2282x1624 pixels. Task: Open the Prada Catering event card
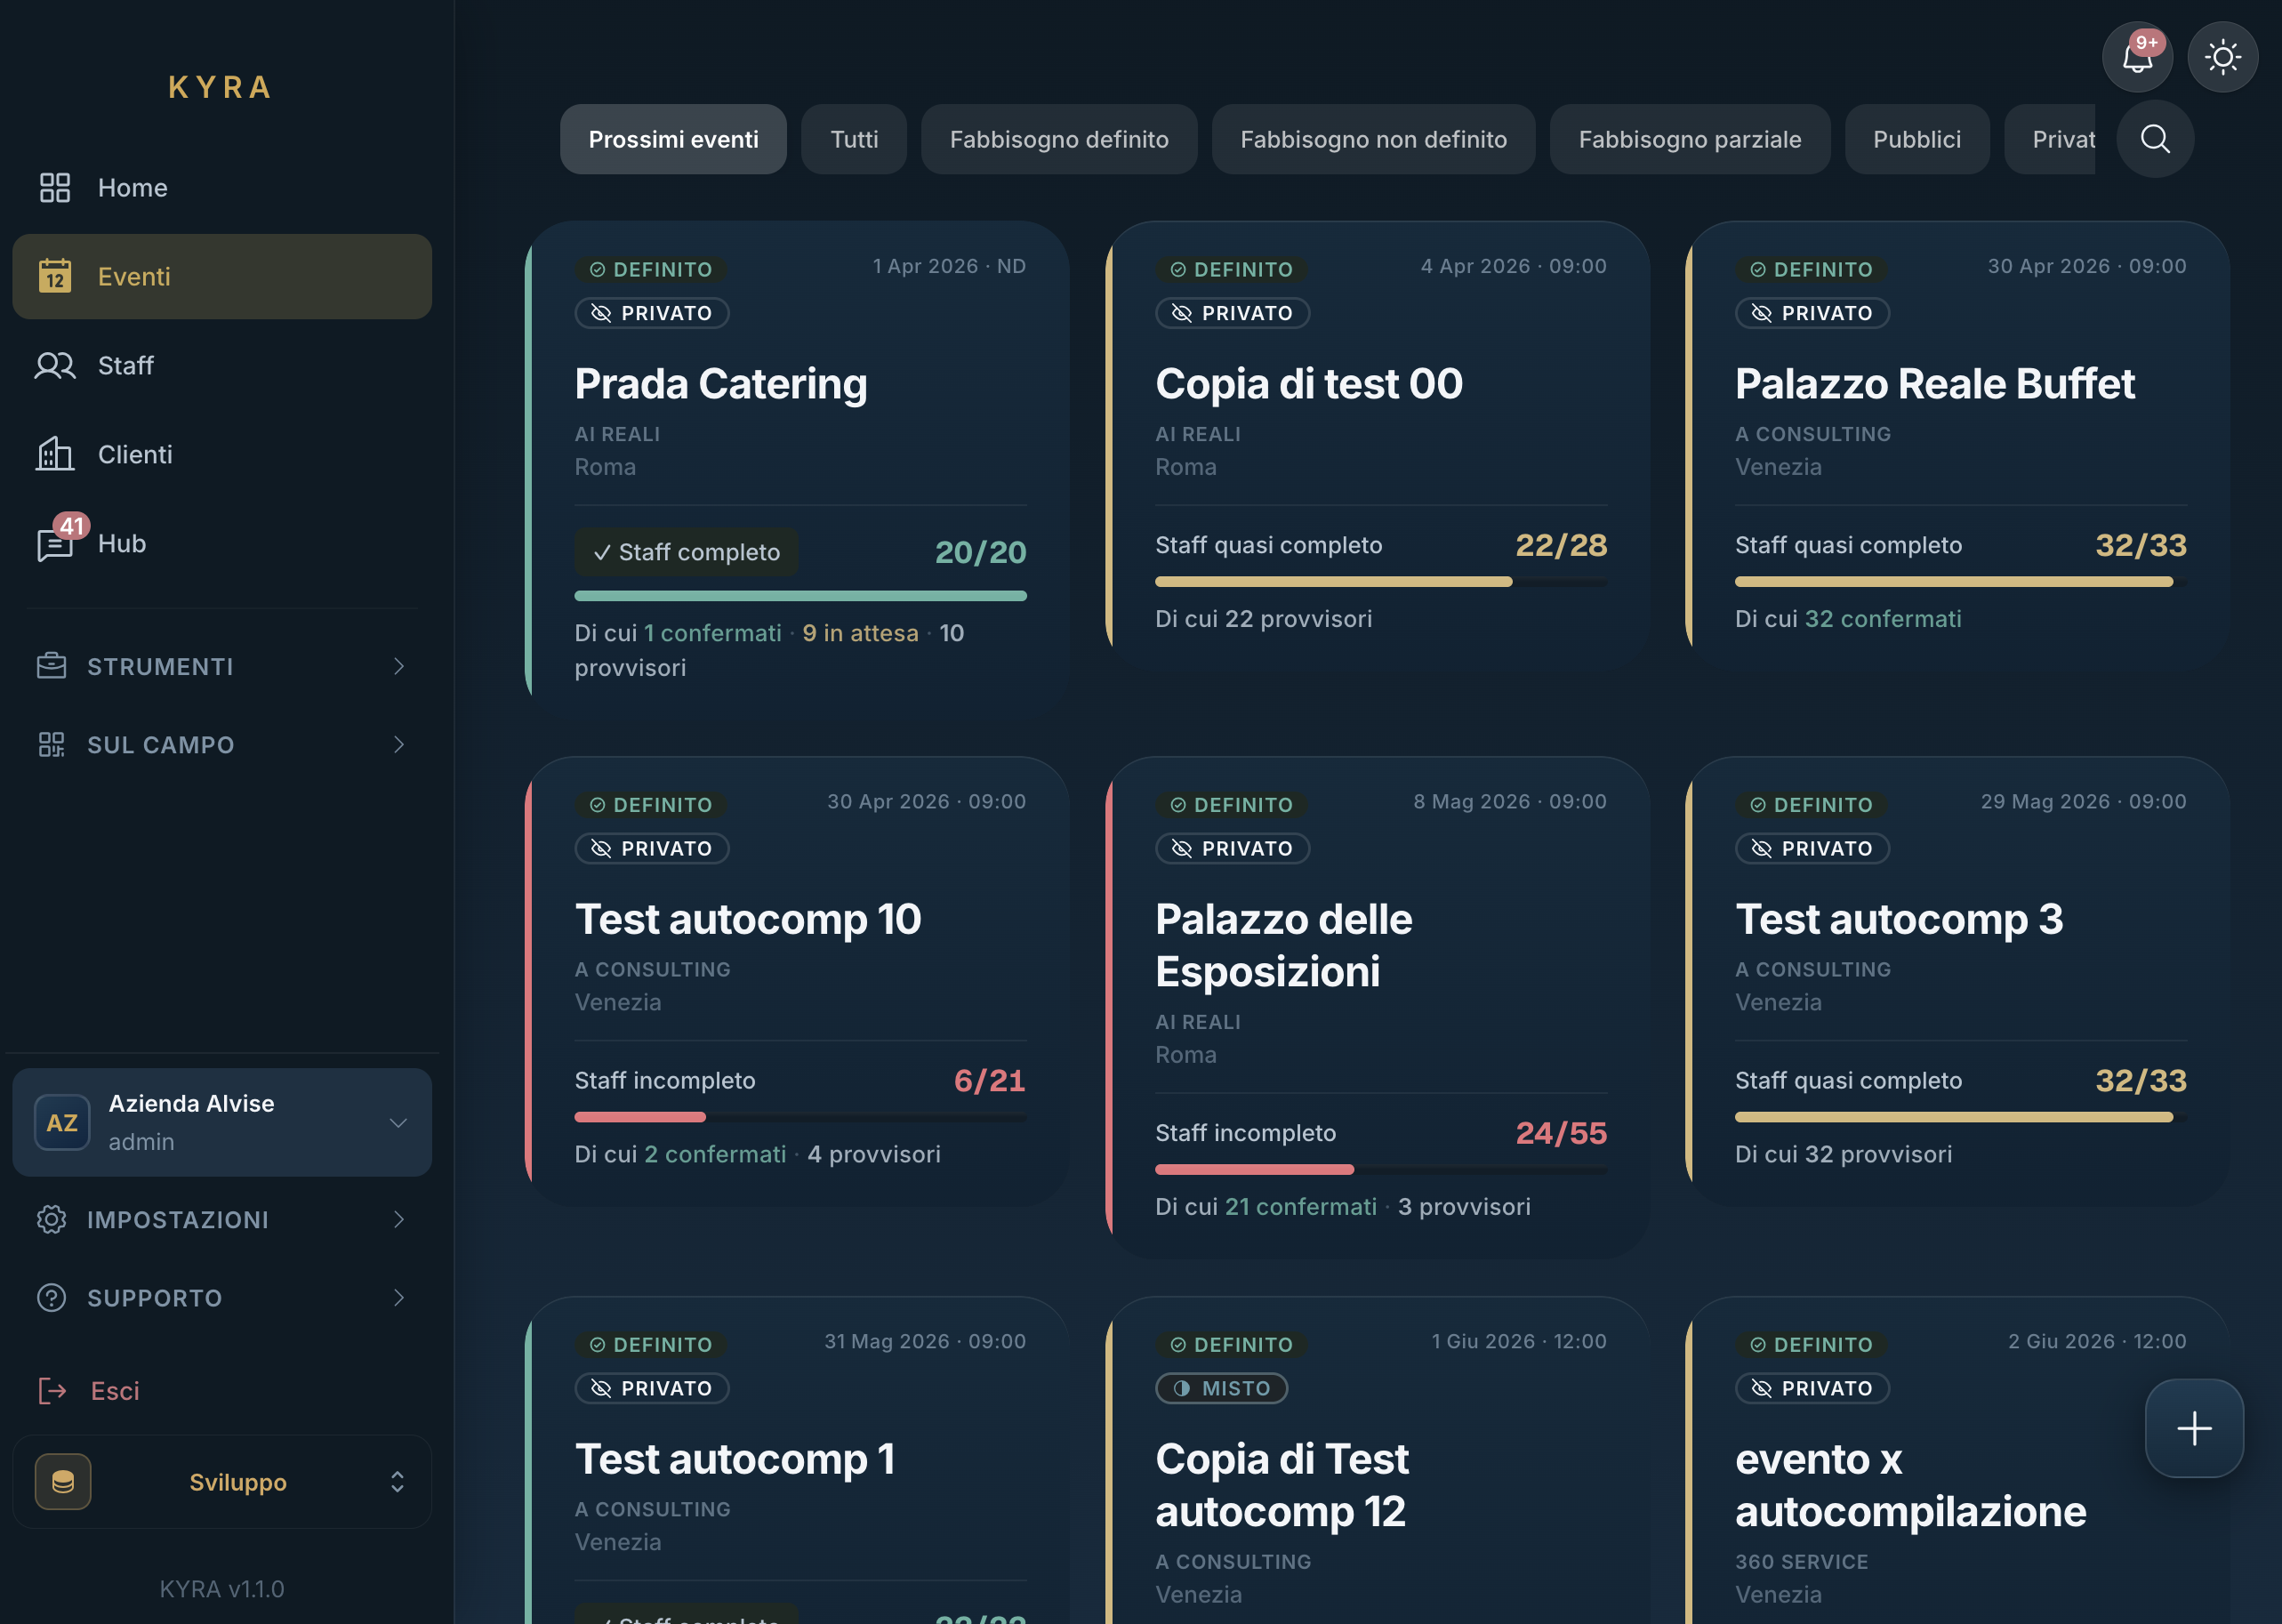(x=720, y=385)
